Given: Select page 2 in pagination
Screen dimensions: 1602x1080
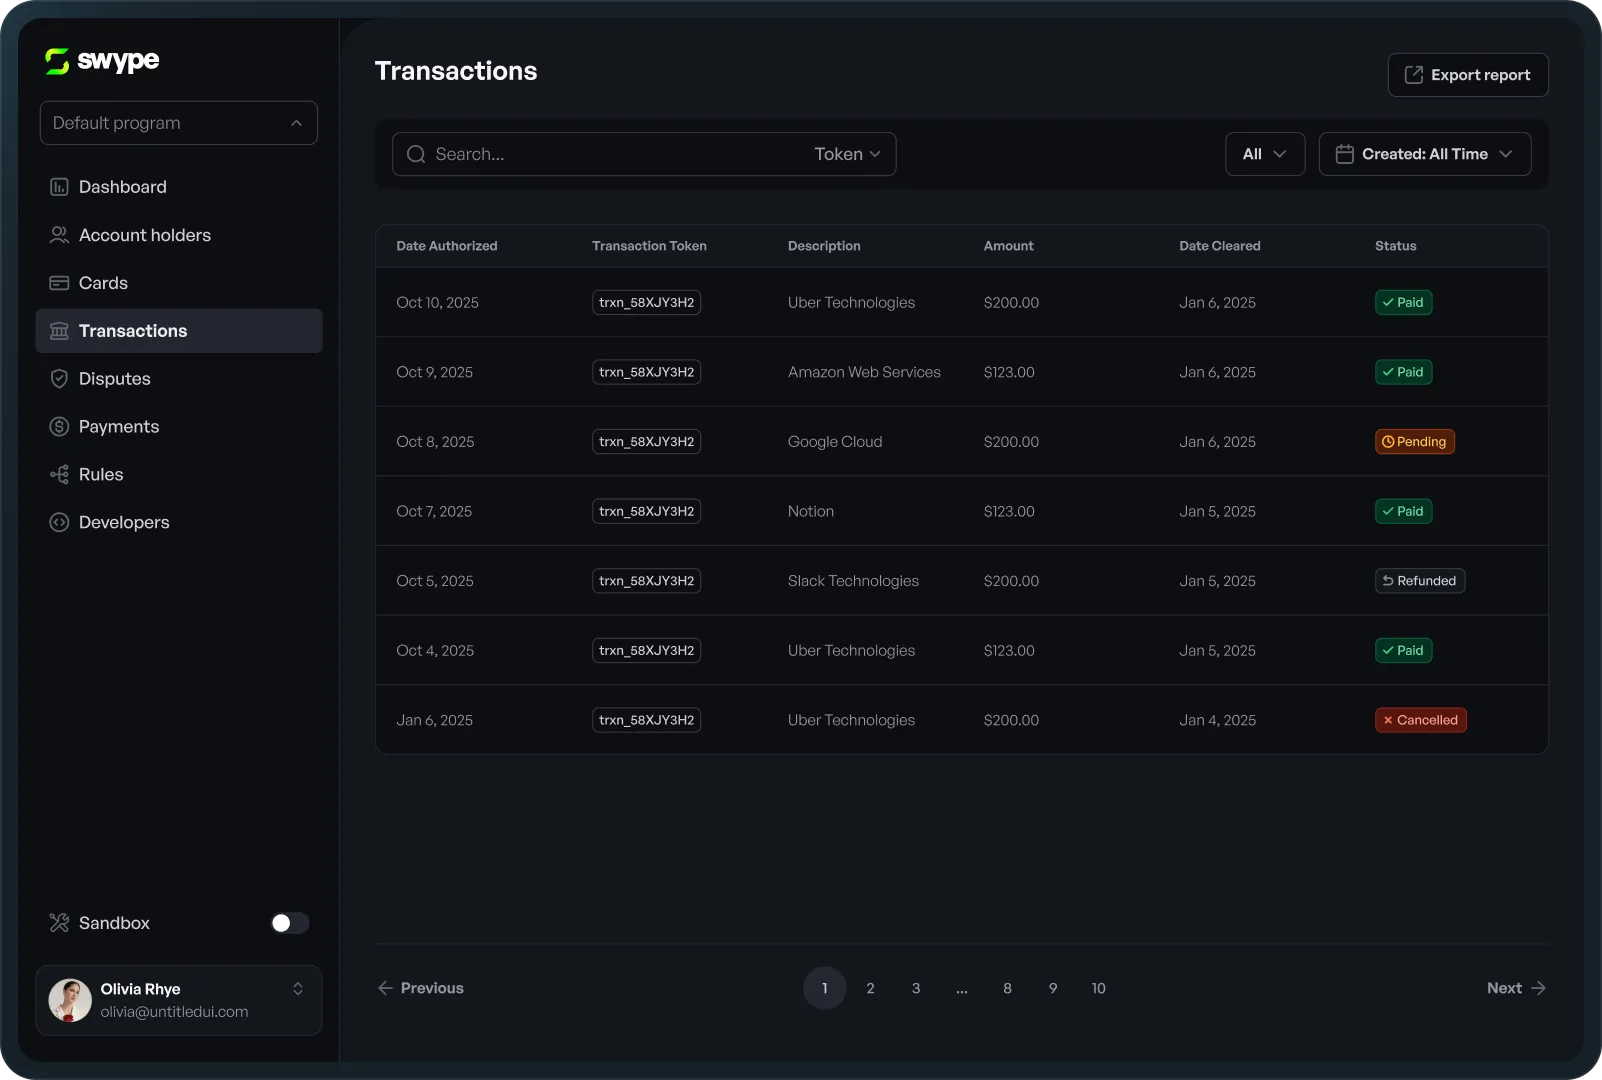Looking at the screenshot, I should (x=871, y=988).
